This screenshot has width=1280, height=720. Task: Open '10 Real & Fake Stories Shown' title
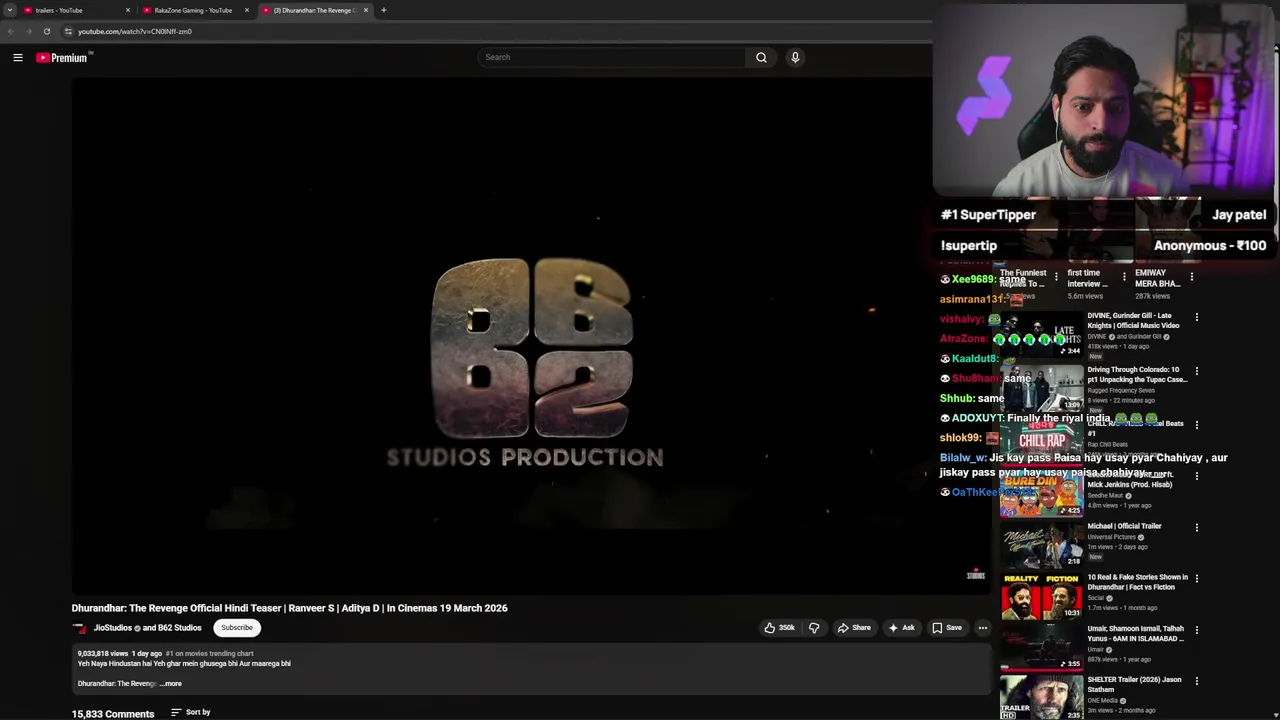pos(1137,582)
